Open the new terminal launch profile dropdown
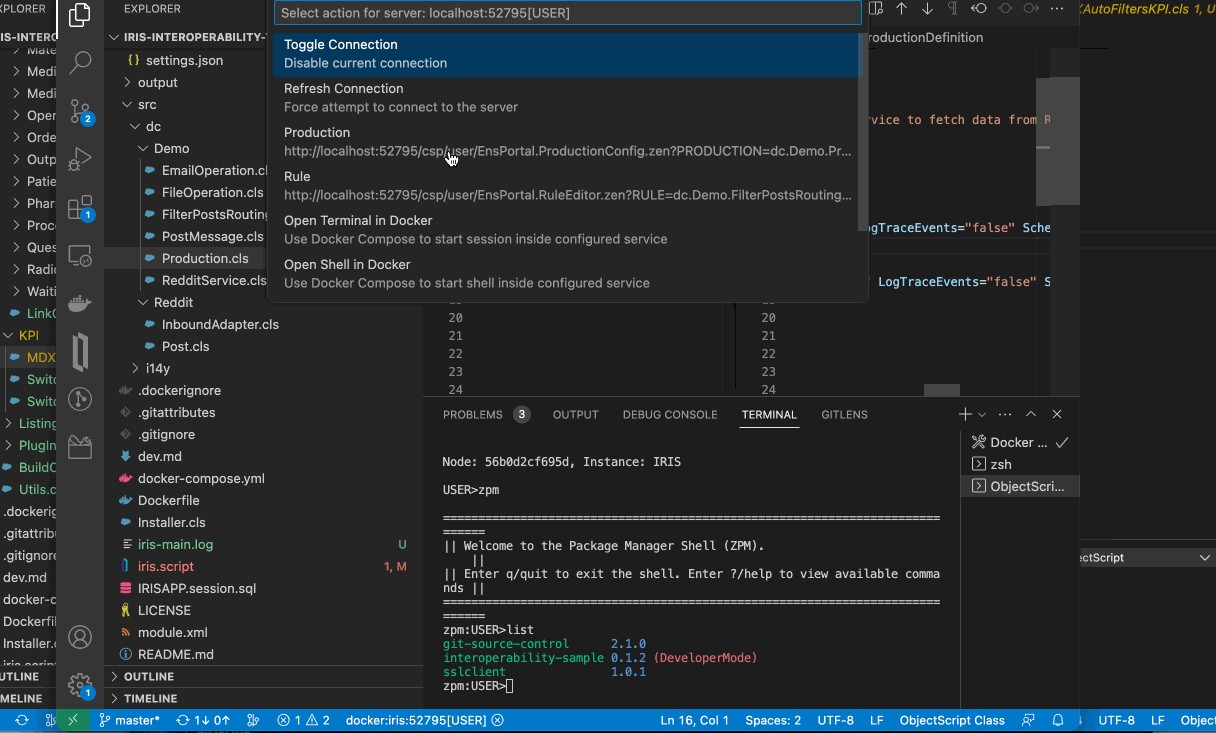Viewport: 1216px width, 733px height. point(982,414)
